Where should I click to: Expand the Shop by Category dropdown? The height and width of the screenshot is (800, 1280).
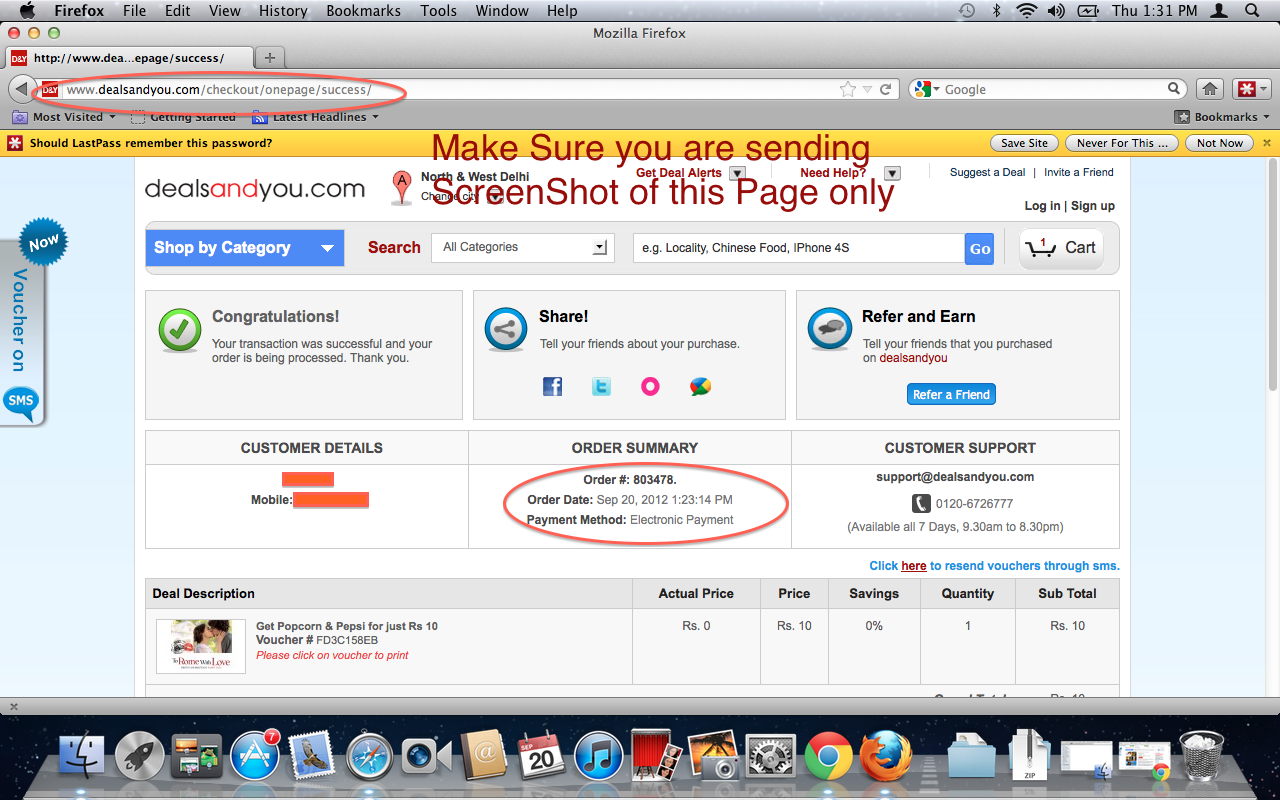[245, 248]
